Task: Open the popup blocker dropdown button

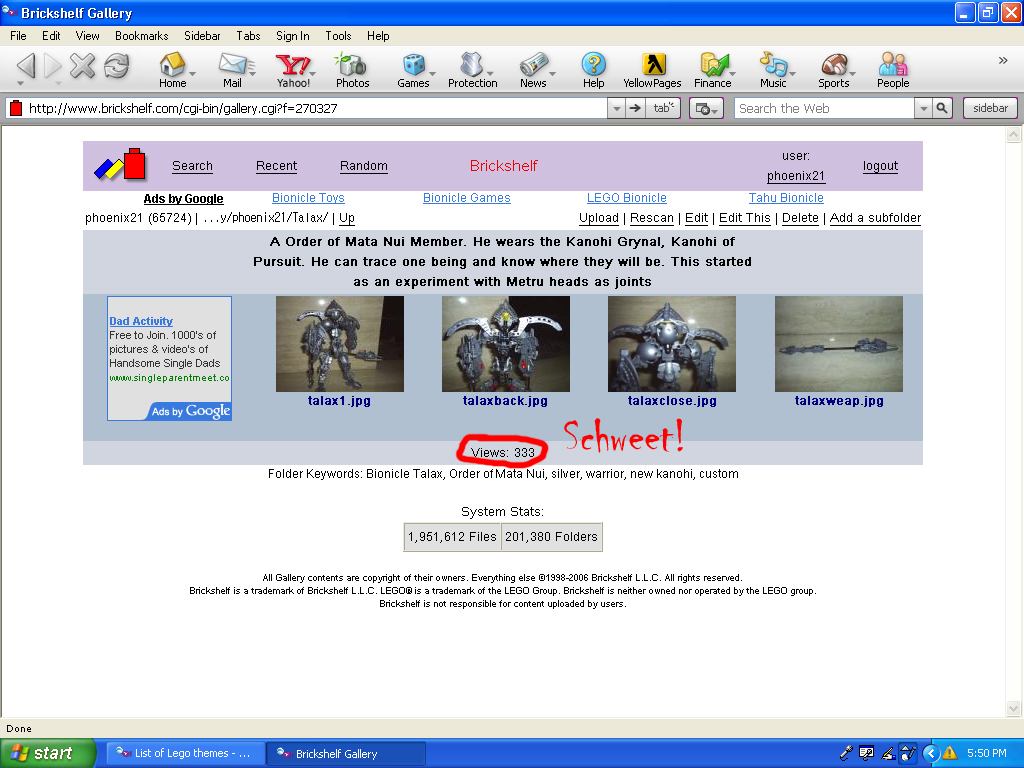Action: click(706, 108)
